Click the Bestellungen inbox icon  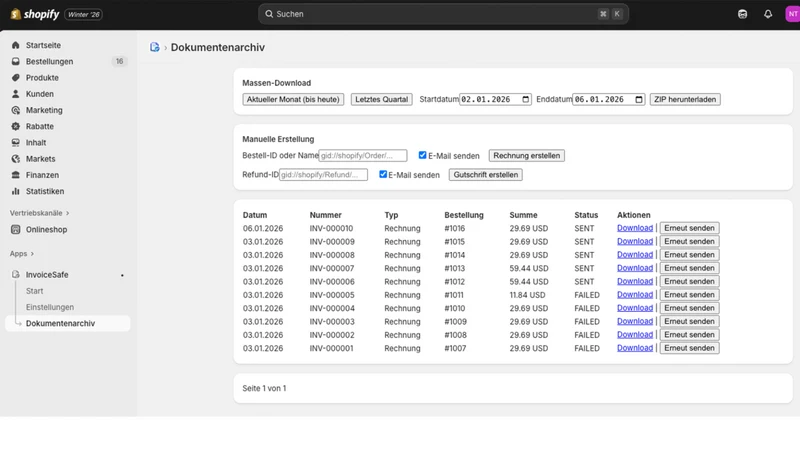16,61
